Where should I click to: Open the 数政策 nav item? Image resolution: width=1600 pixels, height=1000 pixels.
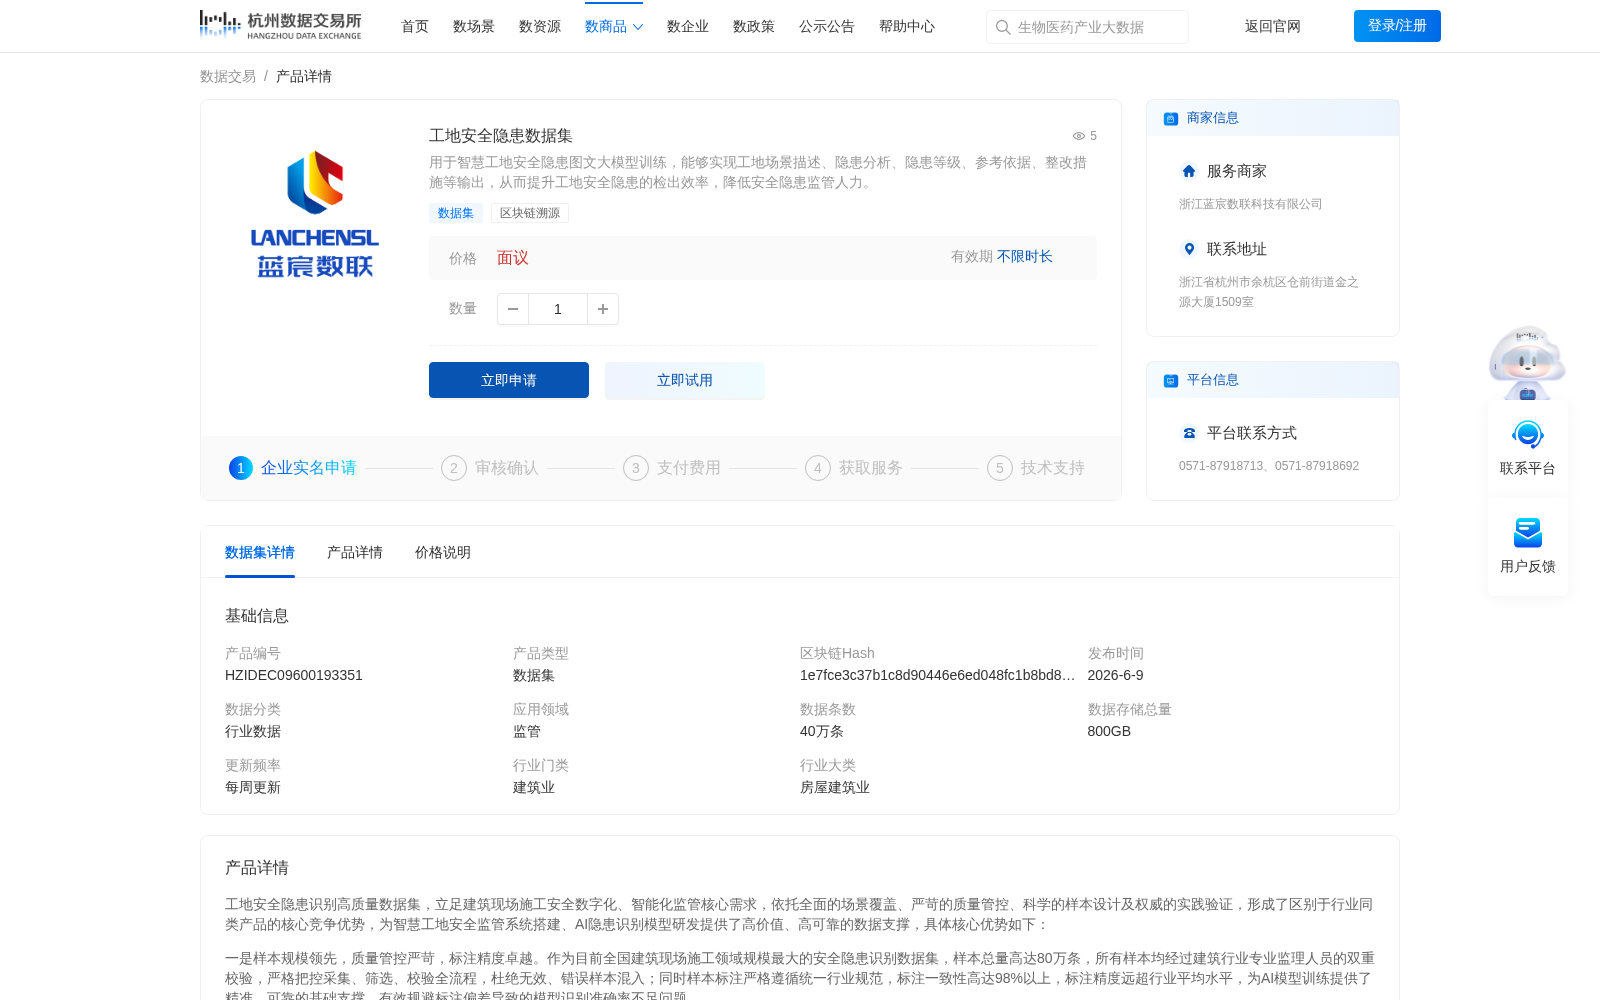tap(754, 27)
